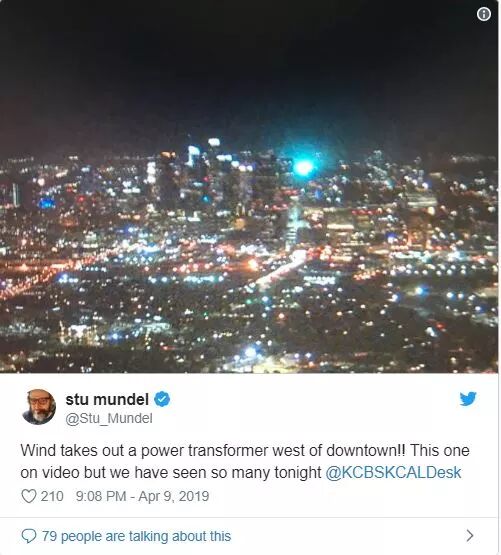The height and width of the screenshot is (555, 501).
Task: Click stu mundel's profile avatar
Action: 39,407
